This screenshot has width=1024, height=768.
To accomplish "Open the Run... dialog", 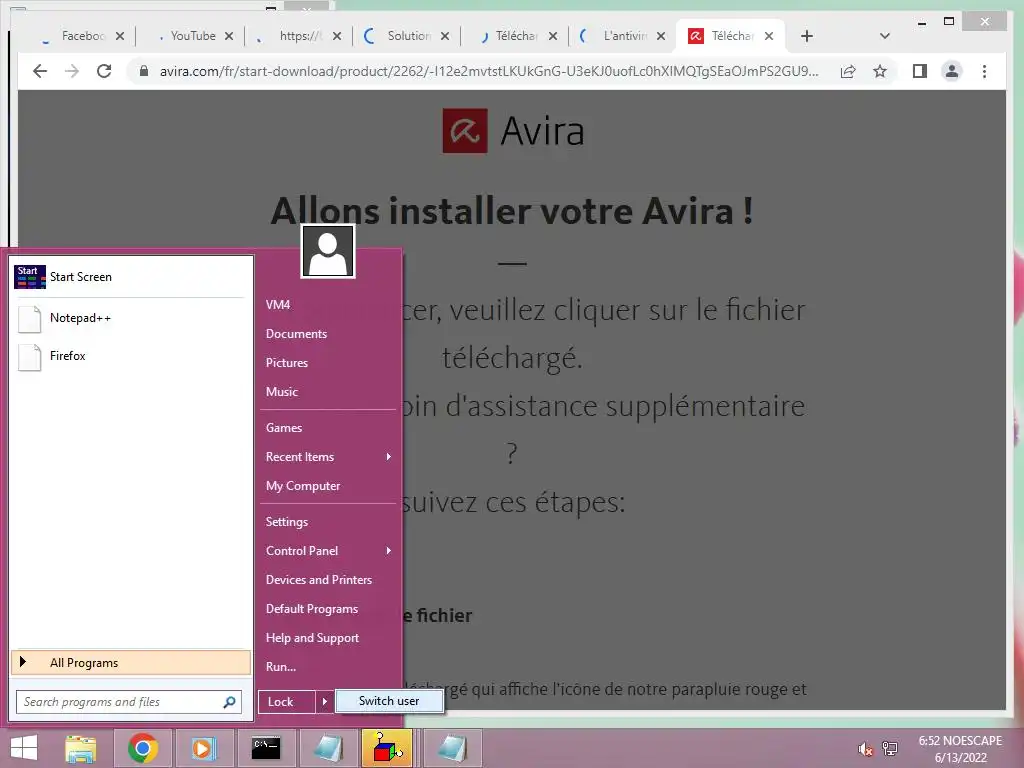I will point(281,667).
